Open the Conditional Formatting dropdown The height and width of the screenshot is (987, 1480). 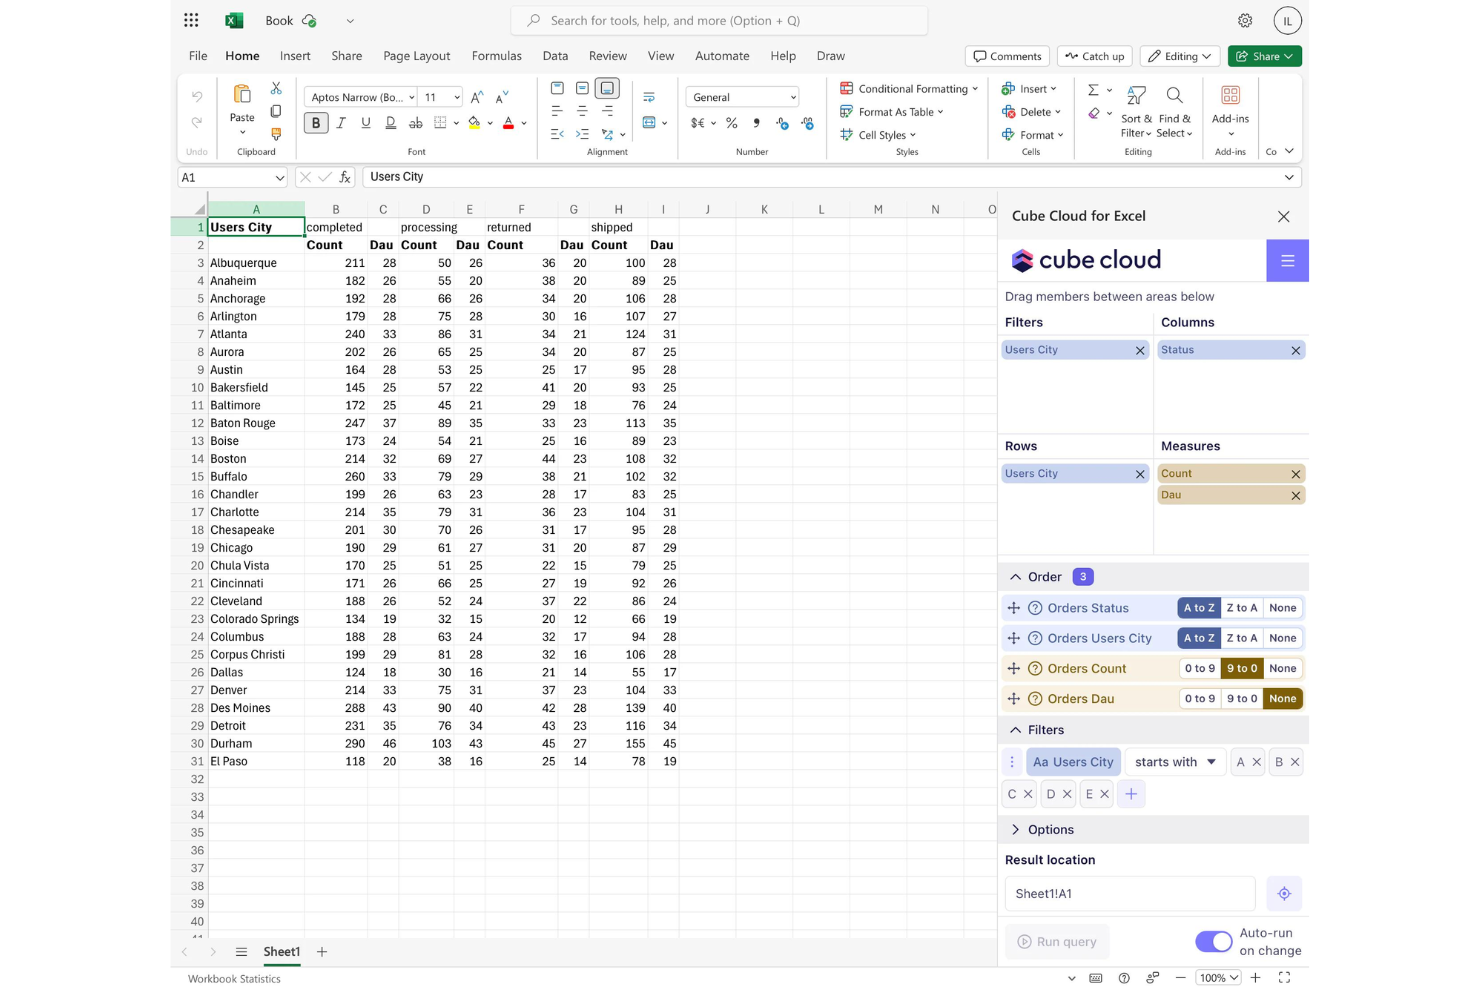[x=909, y=89]
